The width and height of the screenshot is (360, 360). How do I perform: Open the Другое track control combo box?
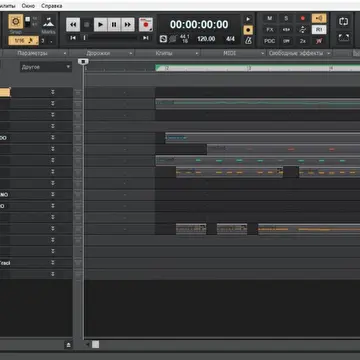(x=46, y=67)
